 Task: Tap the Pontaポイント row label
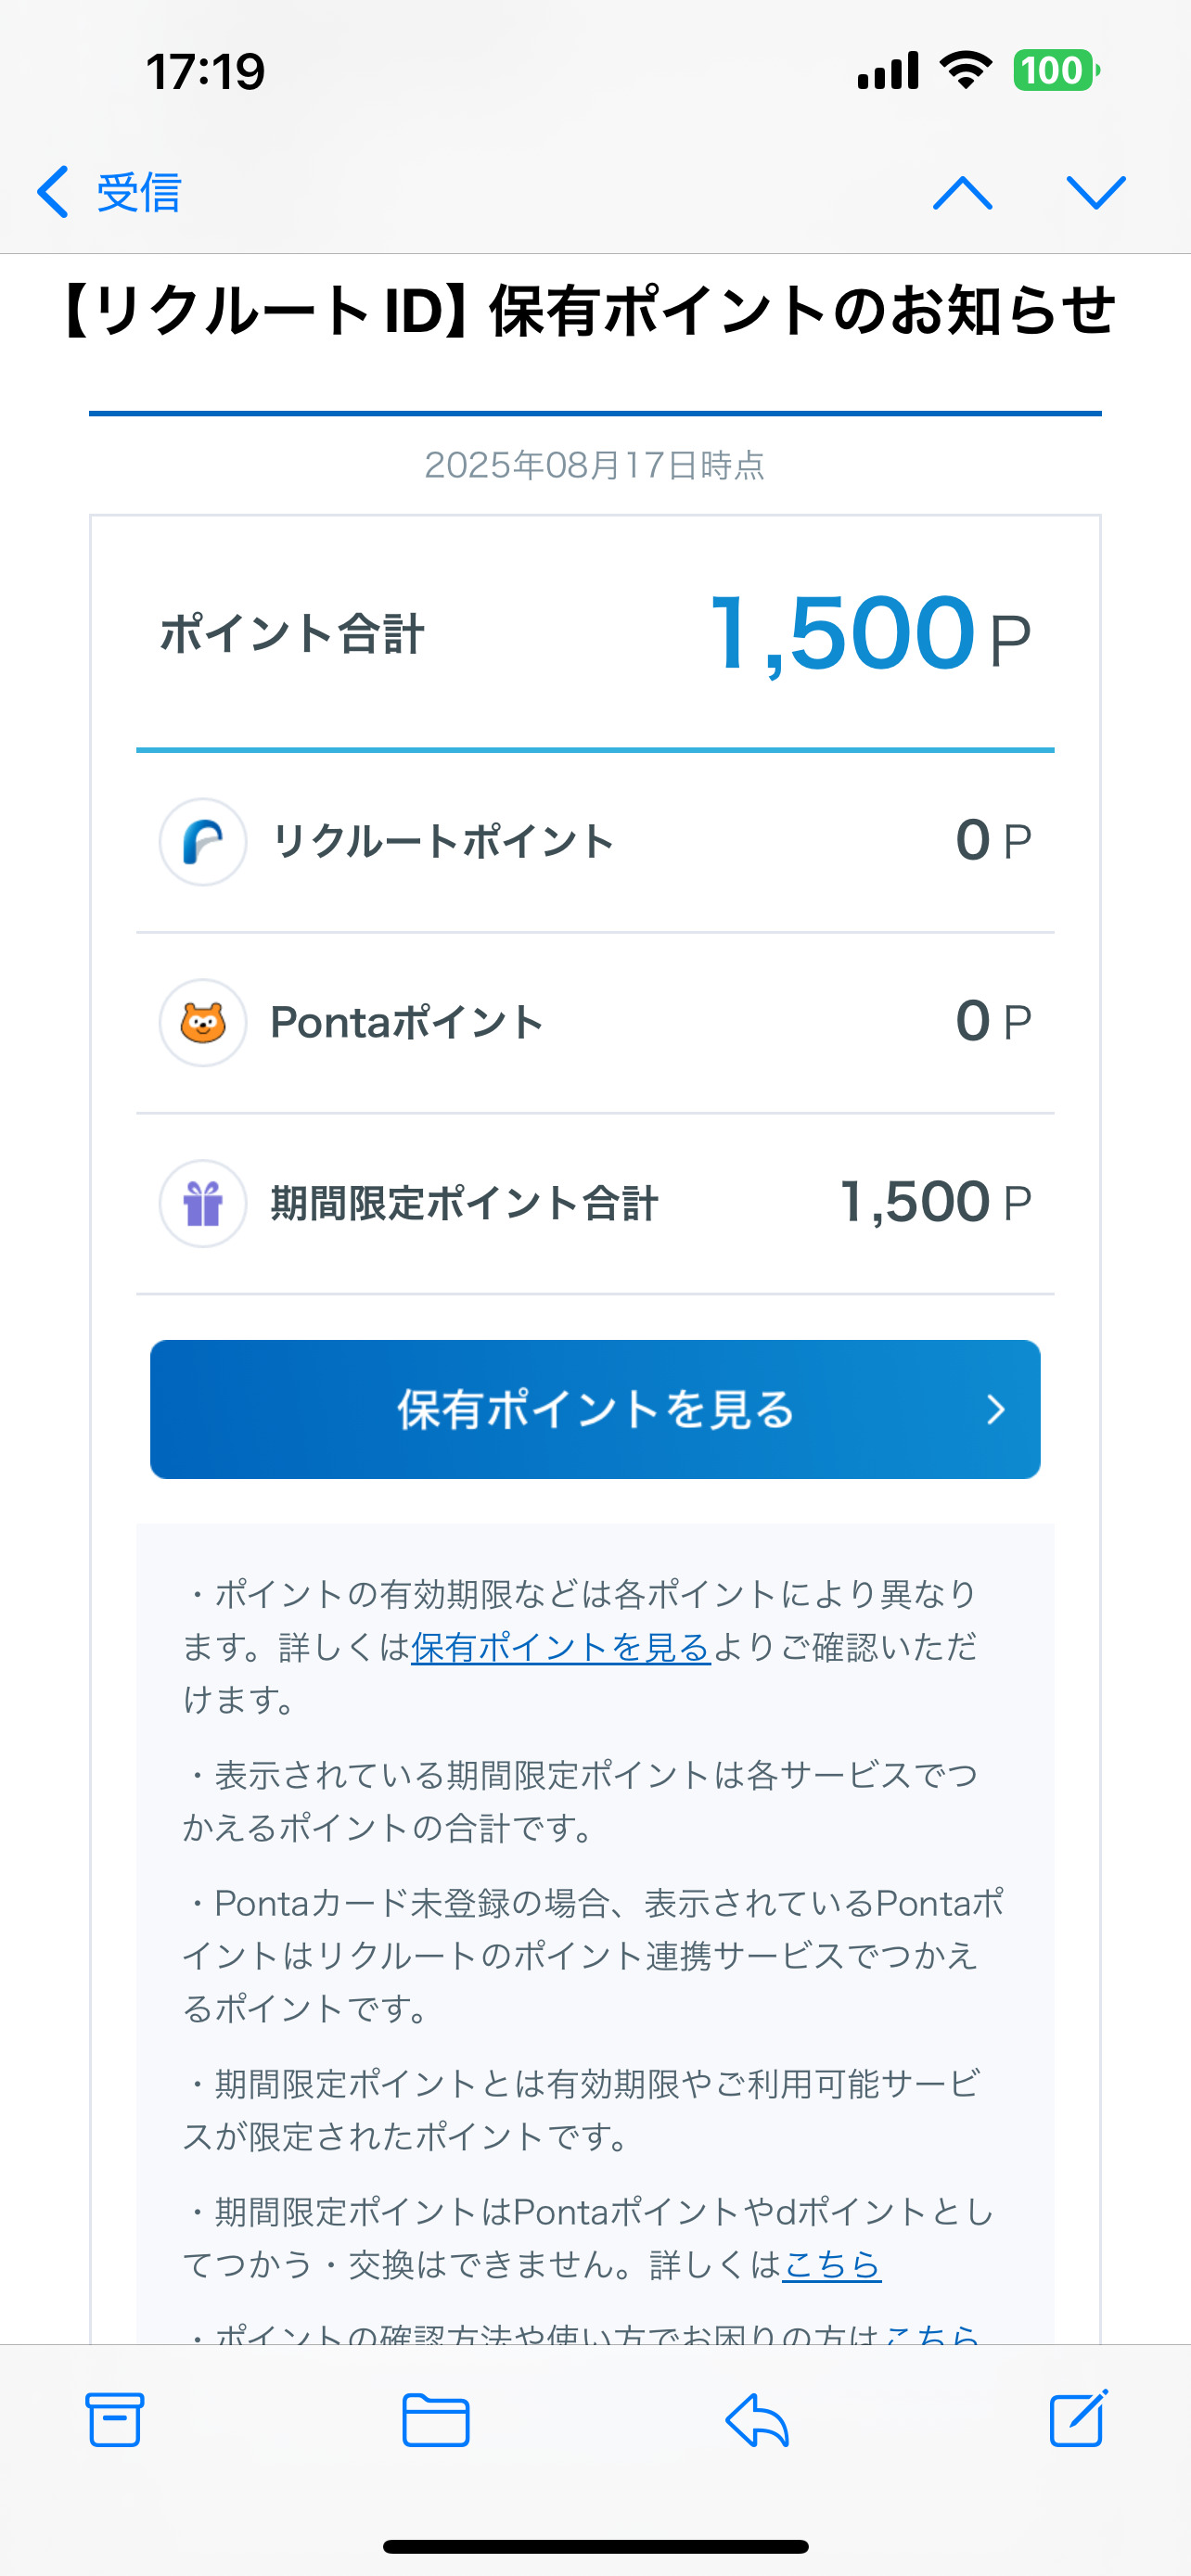point(406,1023)
